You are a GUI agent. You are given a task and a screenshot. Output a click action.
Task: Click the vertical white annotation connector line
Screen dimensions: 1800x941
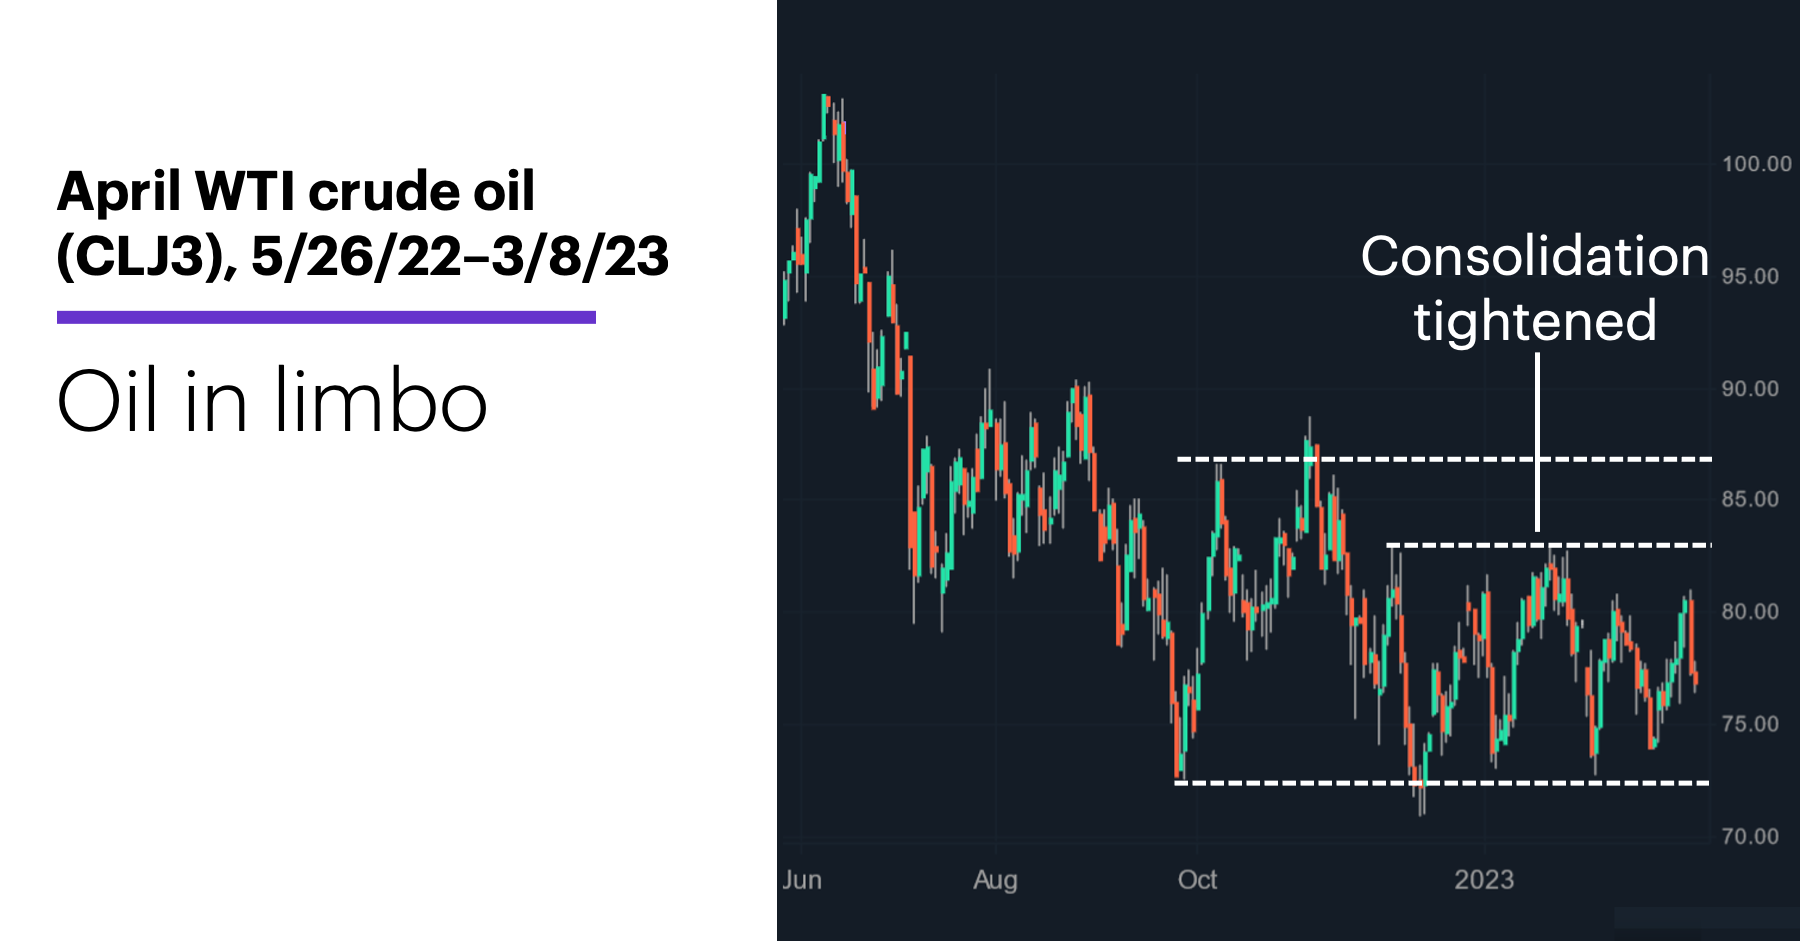coord(1537,441)
